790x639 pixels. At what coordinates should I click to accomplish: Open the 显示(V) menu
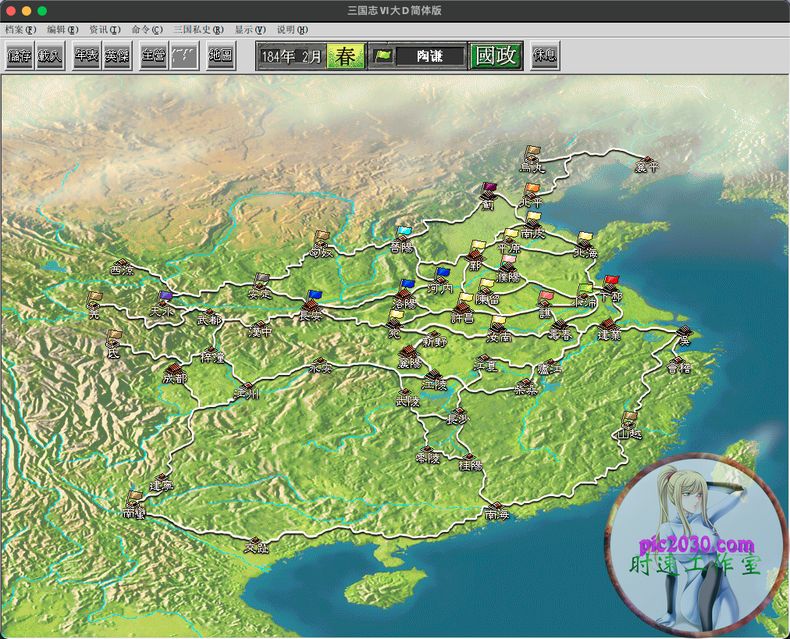coord(250,30)
